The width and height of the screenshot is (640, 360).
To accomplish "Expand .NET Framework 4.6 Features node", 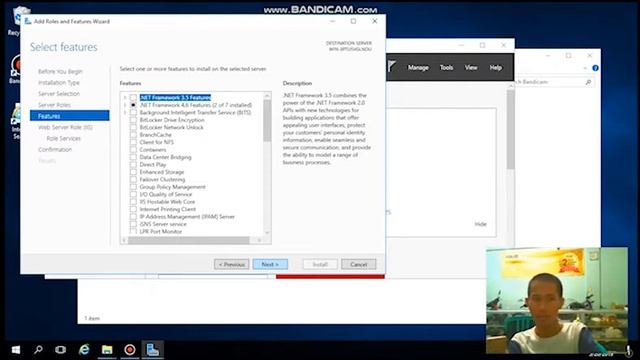I will [x=125, y=105].
